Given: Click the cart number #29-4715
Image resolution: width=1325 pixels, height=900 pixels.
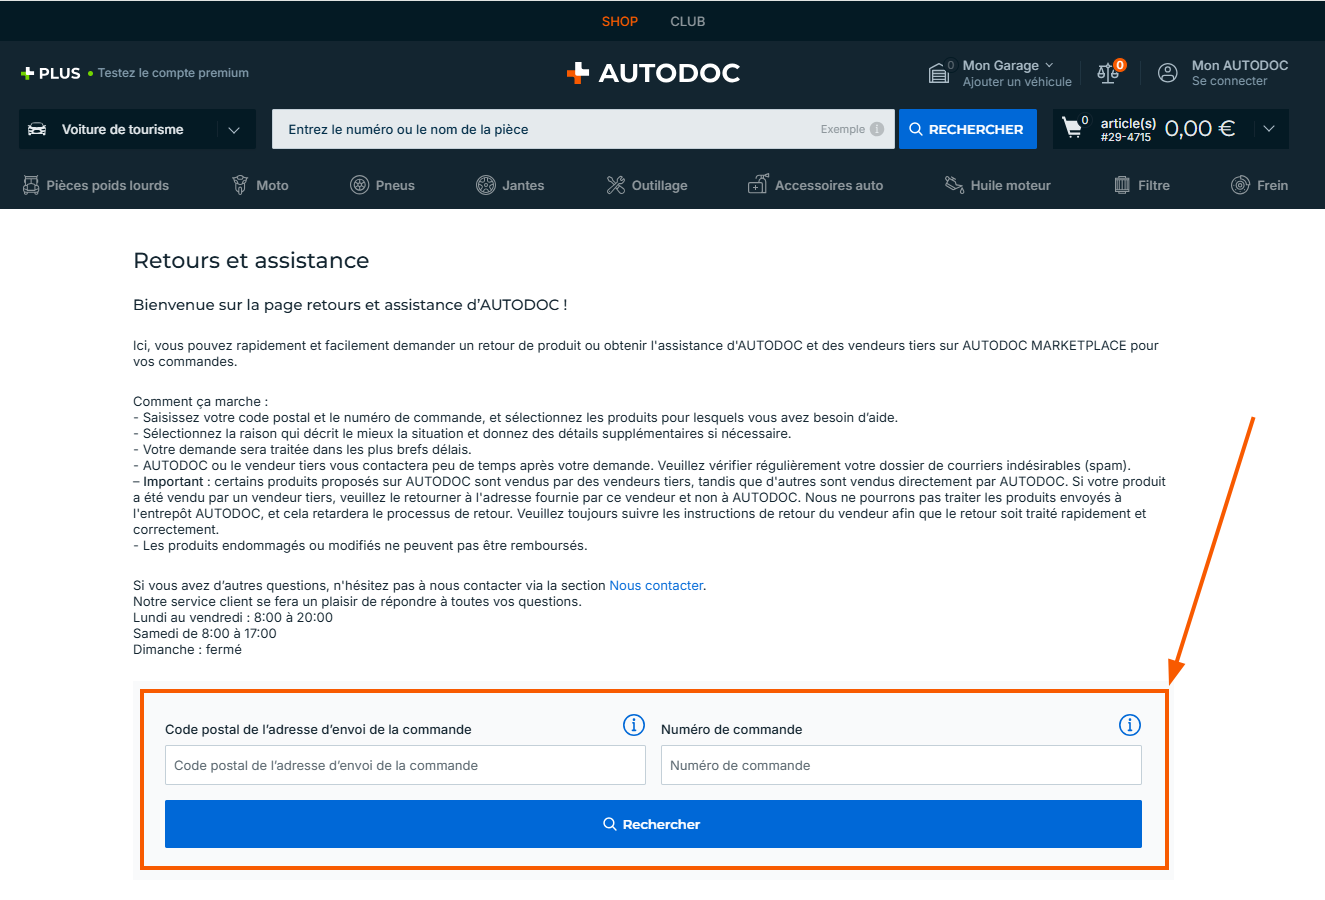Looking at the screenshot, I should [x=1126, y=137].
